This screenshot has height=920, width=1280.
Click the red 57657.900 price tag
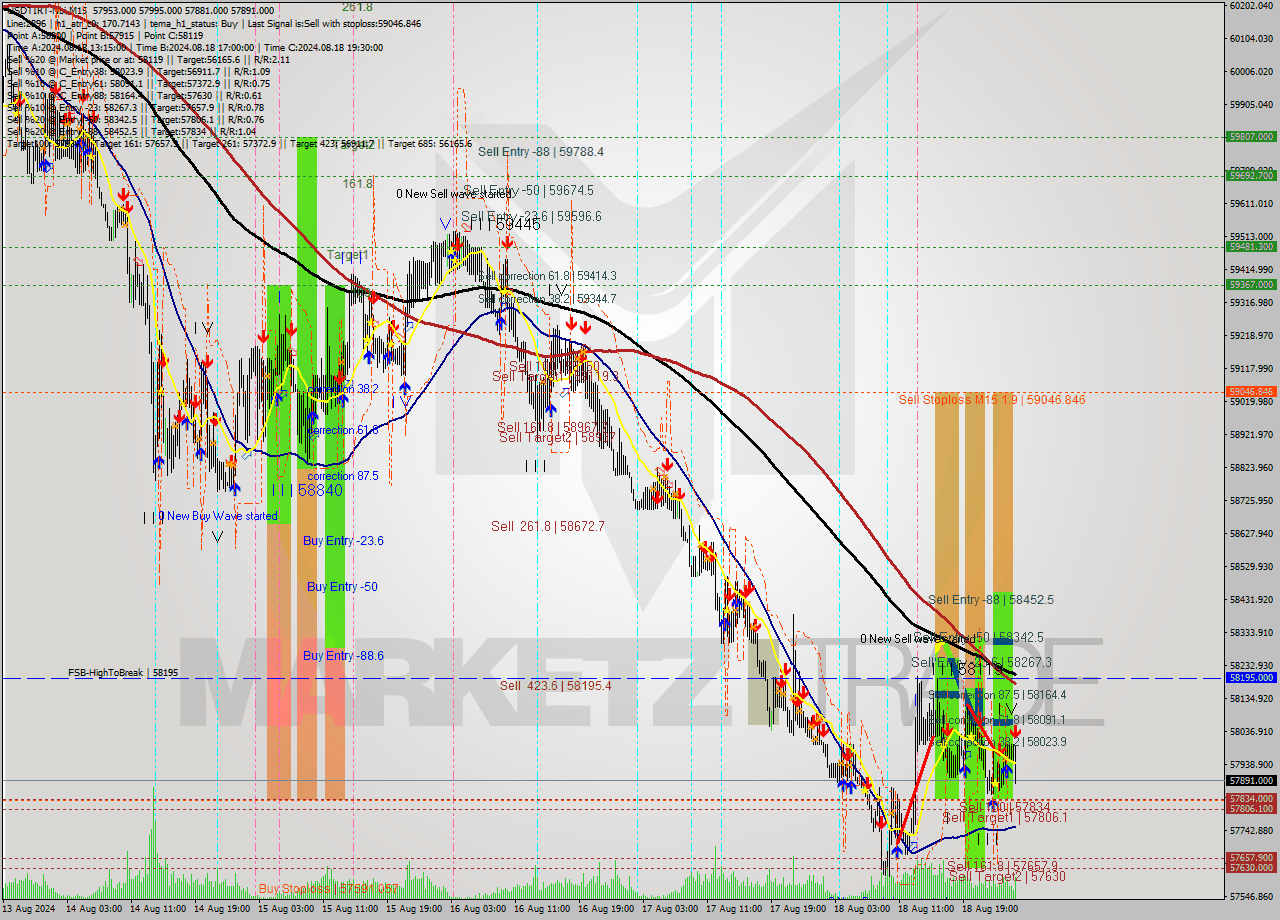tap(1251, 858)
